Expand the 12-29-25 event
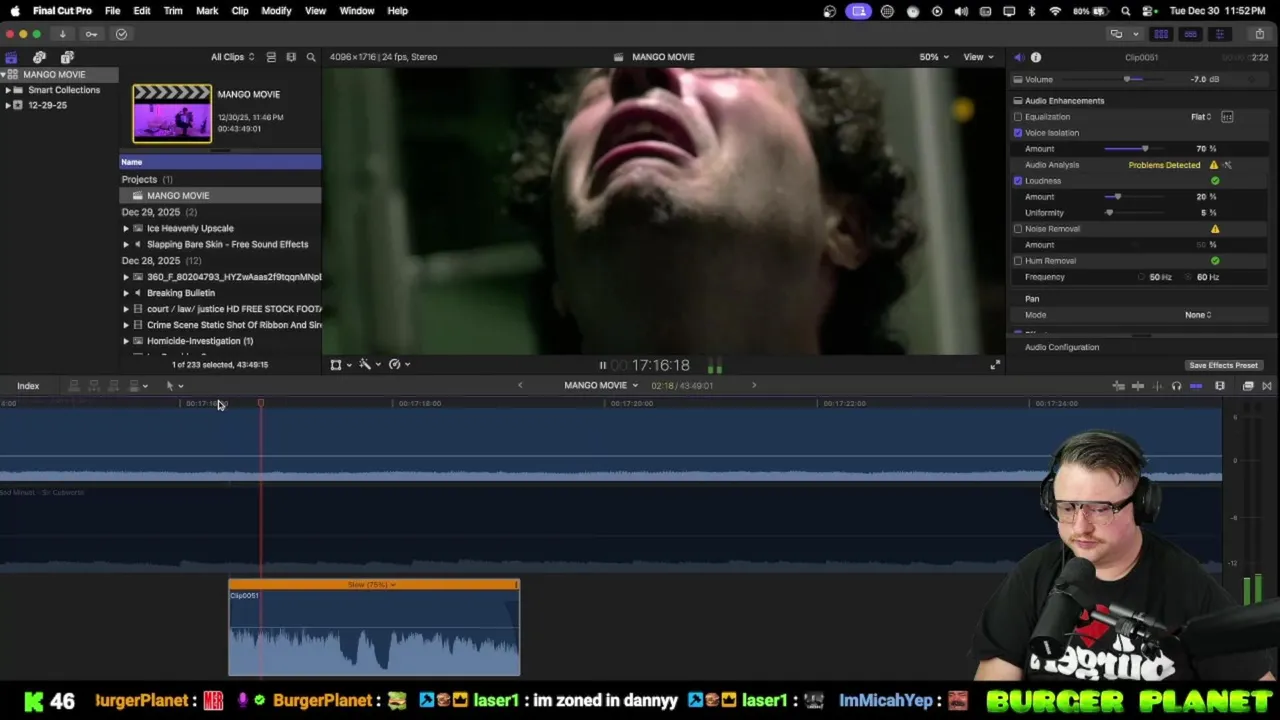 point(8,105)
